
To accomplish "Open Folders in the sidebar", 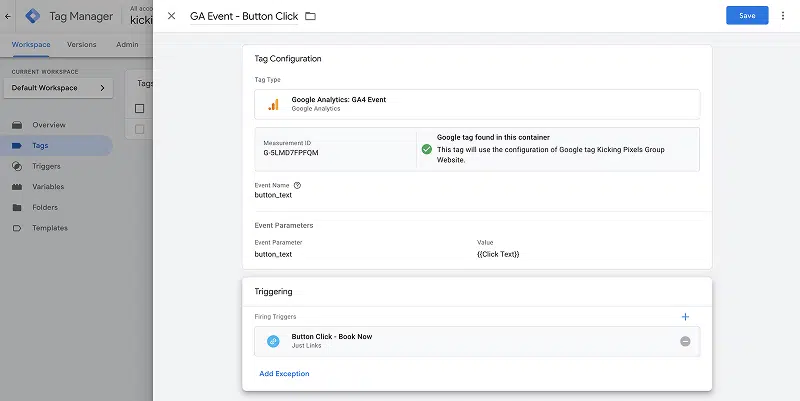I will (x=45, y=208).
